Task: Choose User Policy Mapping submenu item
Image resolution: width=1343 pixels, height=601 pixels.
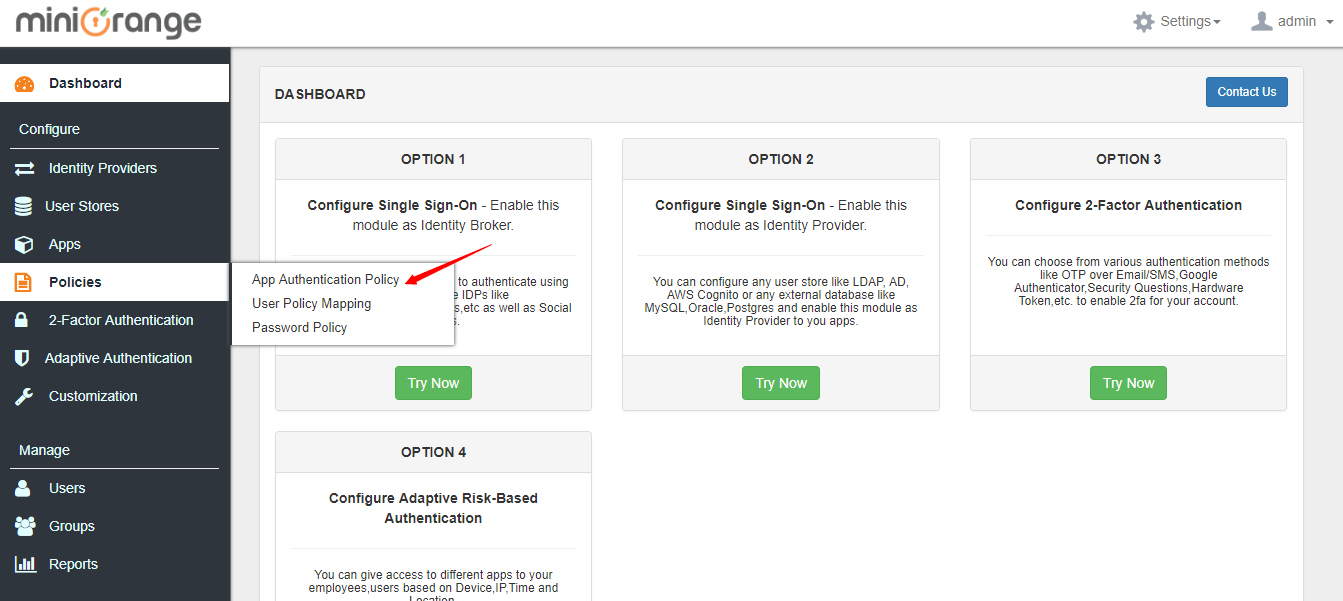Action: (311, 304)
